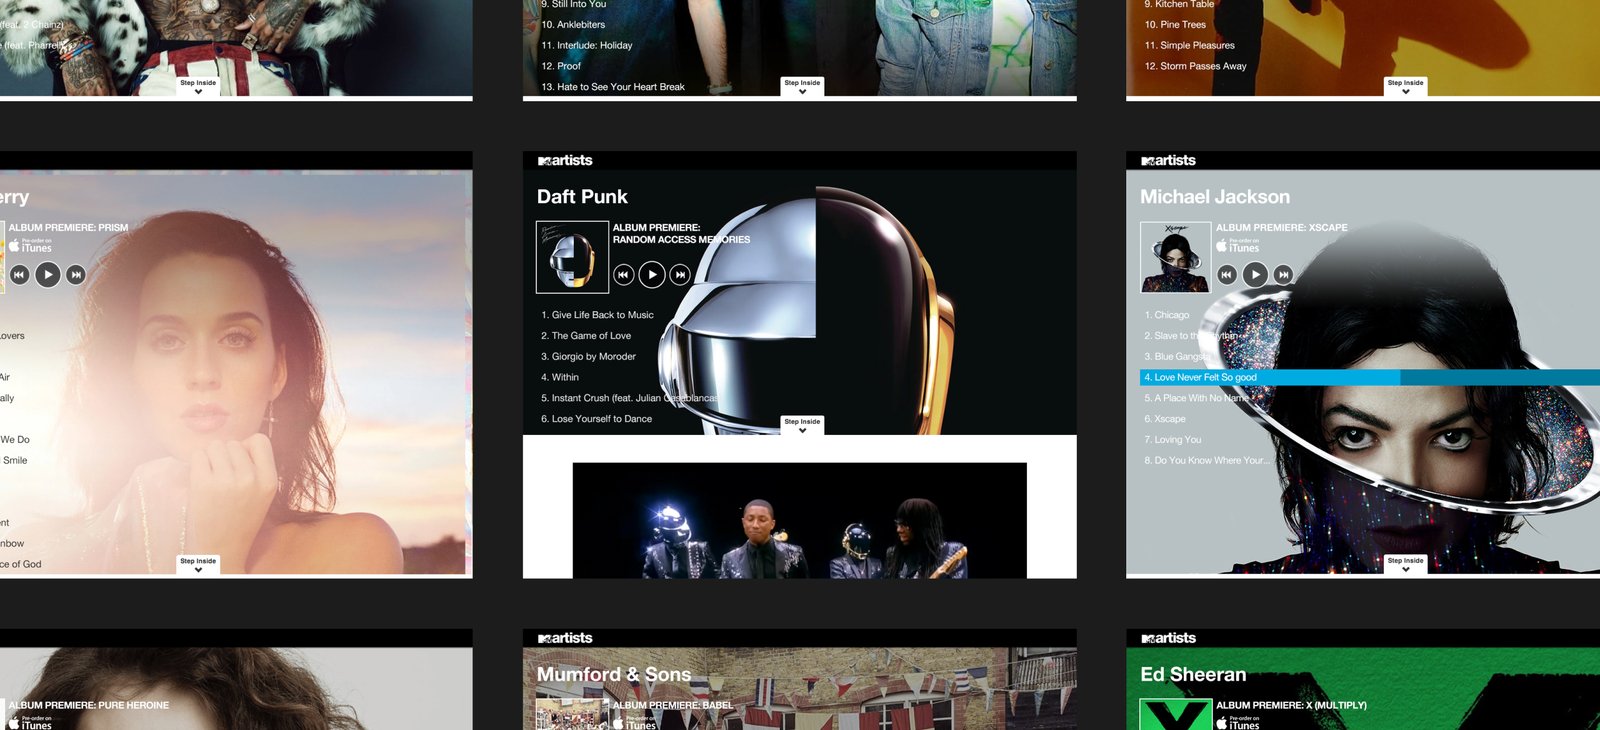Go to previous track on Michael Jackson card
1600x730 pixels.
click(x=1226, y=274)
